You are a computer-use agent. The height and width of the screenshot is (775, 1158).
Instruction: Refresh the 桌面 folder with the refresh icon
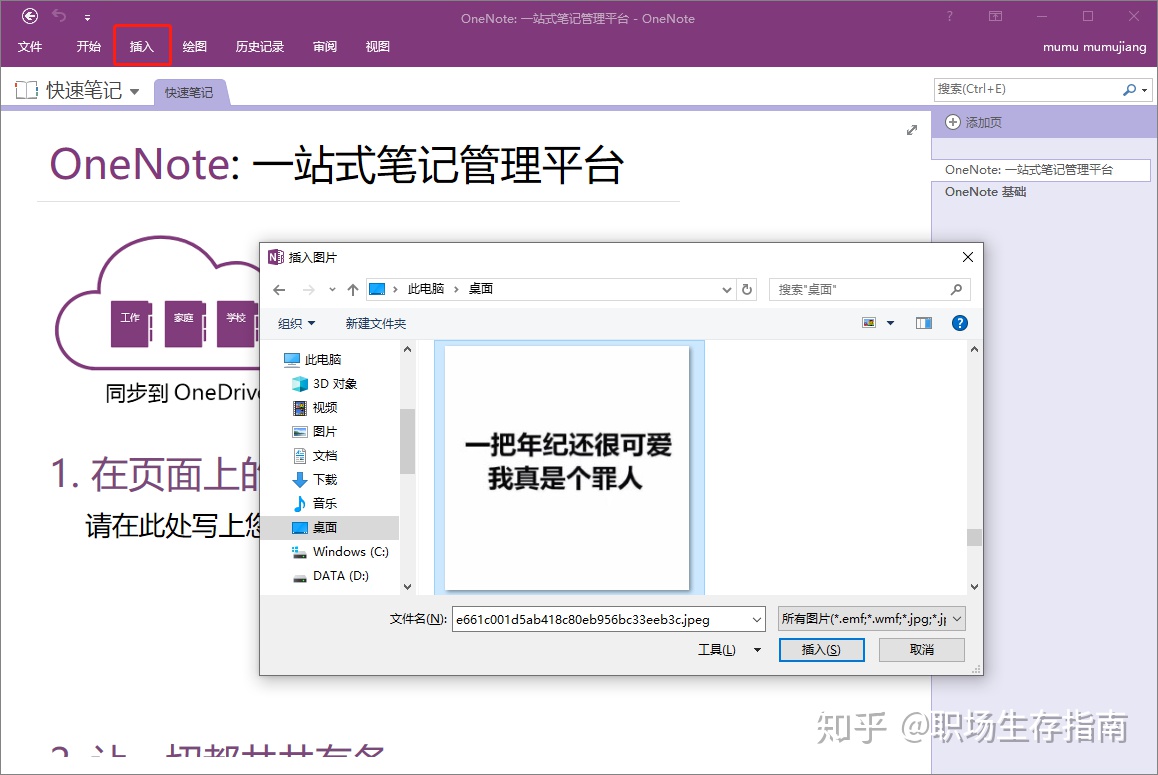pyautogui.click(x=746, y=289)
